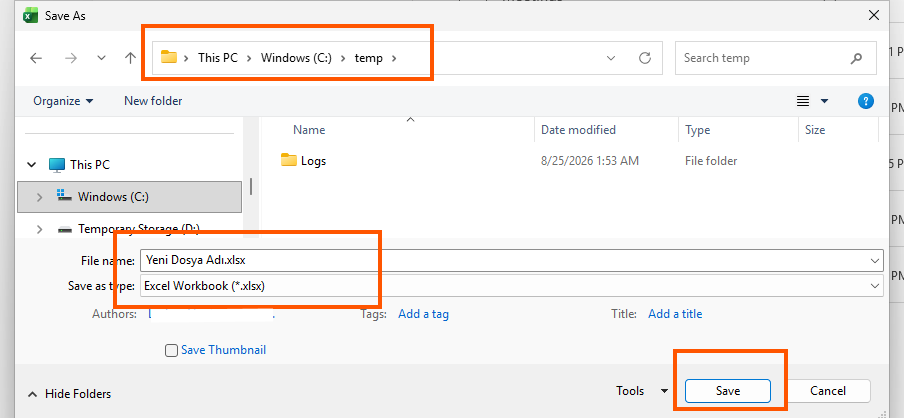This screenshot has height=418, width=904.
Task: Collapse the This PC tree node
Action: pyautogui.click(x=32, y=165)
